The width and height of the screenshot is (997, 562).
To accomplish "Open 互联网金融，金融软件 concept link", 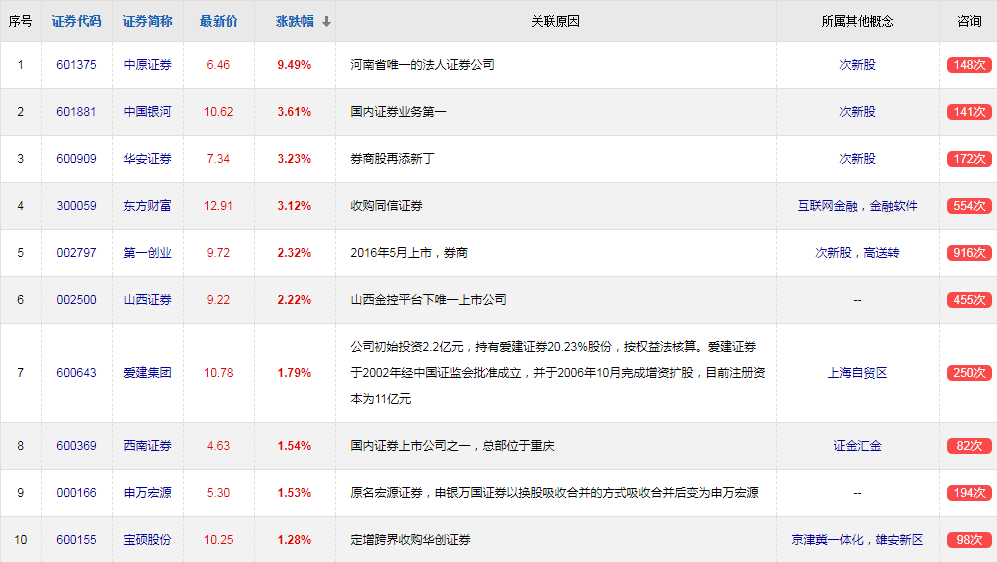I will [x=857, y=206].
